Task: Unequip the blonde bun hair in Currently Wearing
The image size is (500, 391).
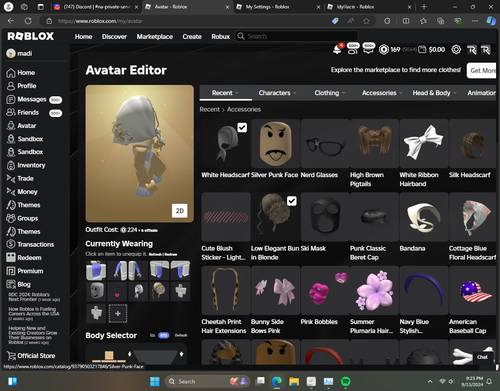Action: click(159, 291)
